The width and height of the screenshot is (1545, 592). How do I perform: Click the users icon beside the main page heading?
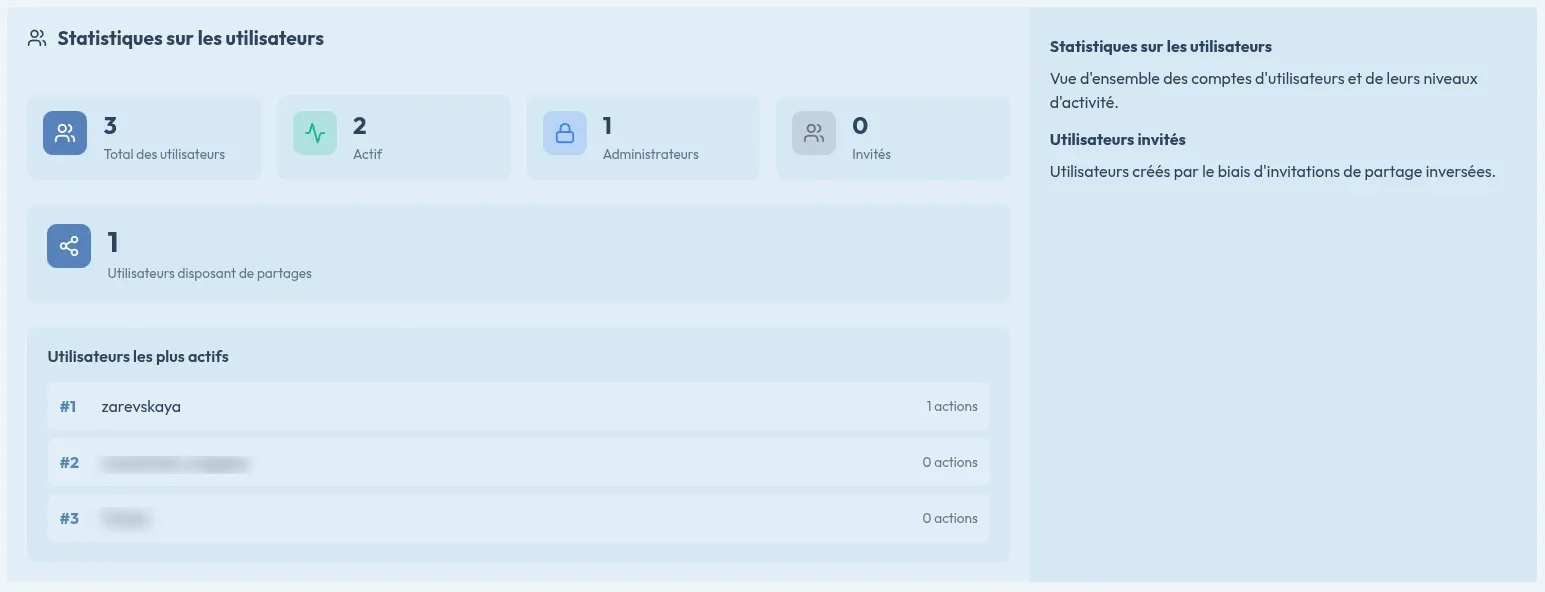click(x=37, y=39)
